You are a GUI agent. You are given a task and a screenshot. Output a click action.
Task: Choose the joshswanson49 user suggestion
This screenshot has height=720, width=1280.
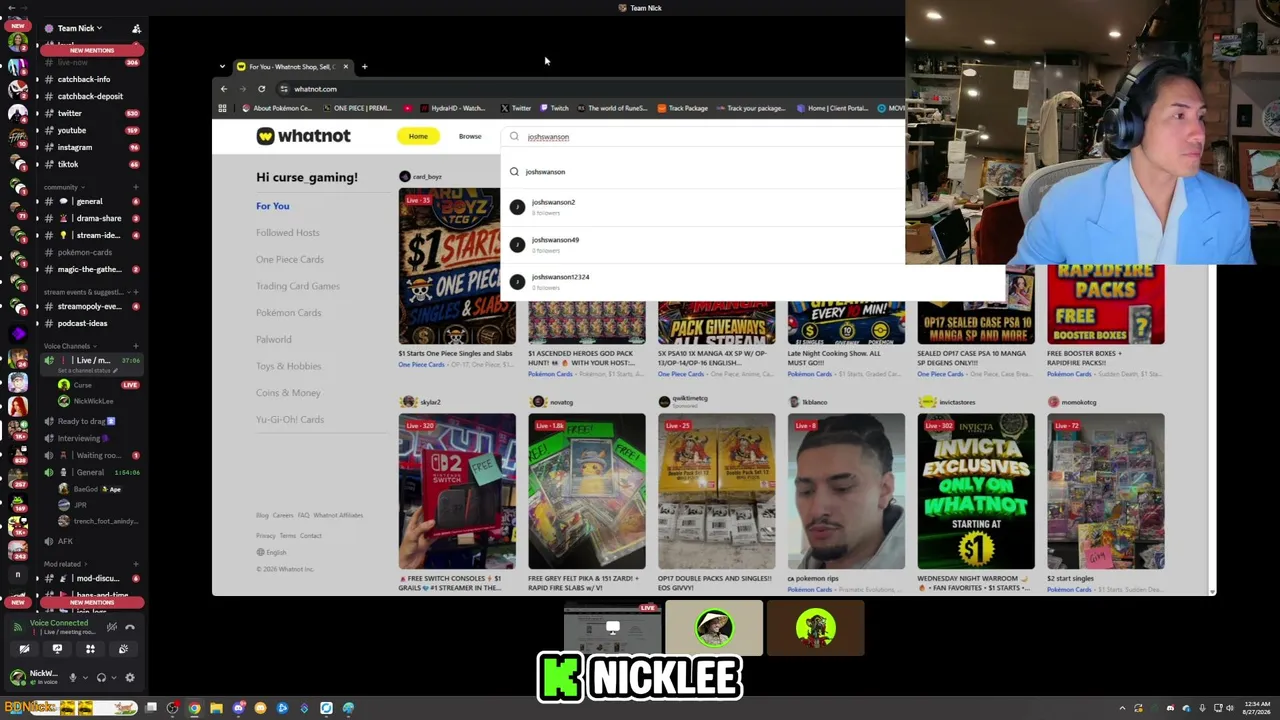(703, 244)
